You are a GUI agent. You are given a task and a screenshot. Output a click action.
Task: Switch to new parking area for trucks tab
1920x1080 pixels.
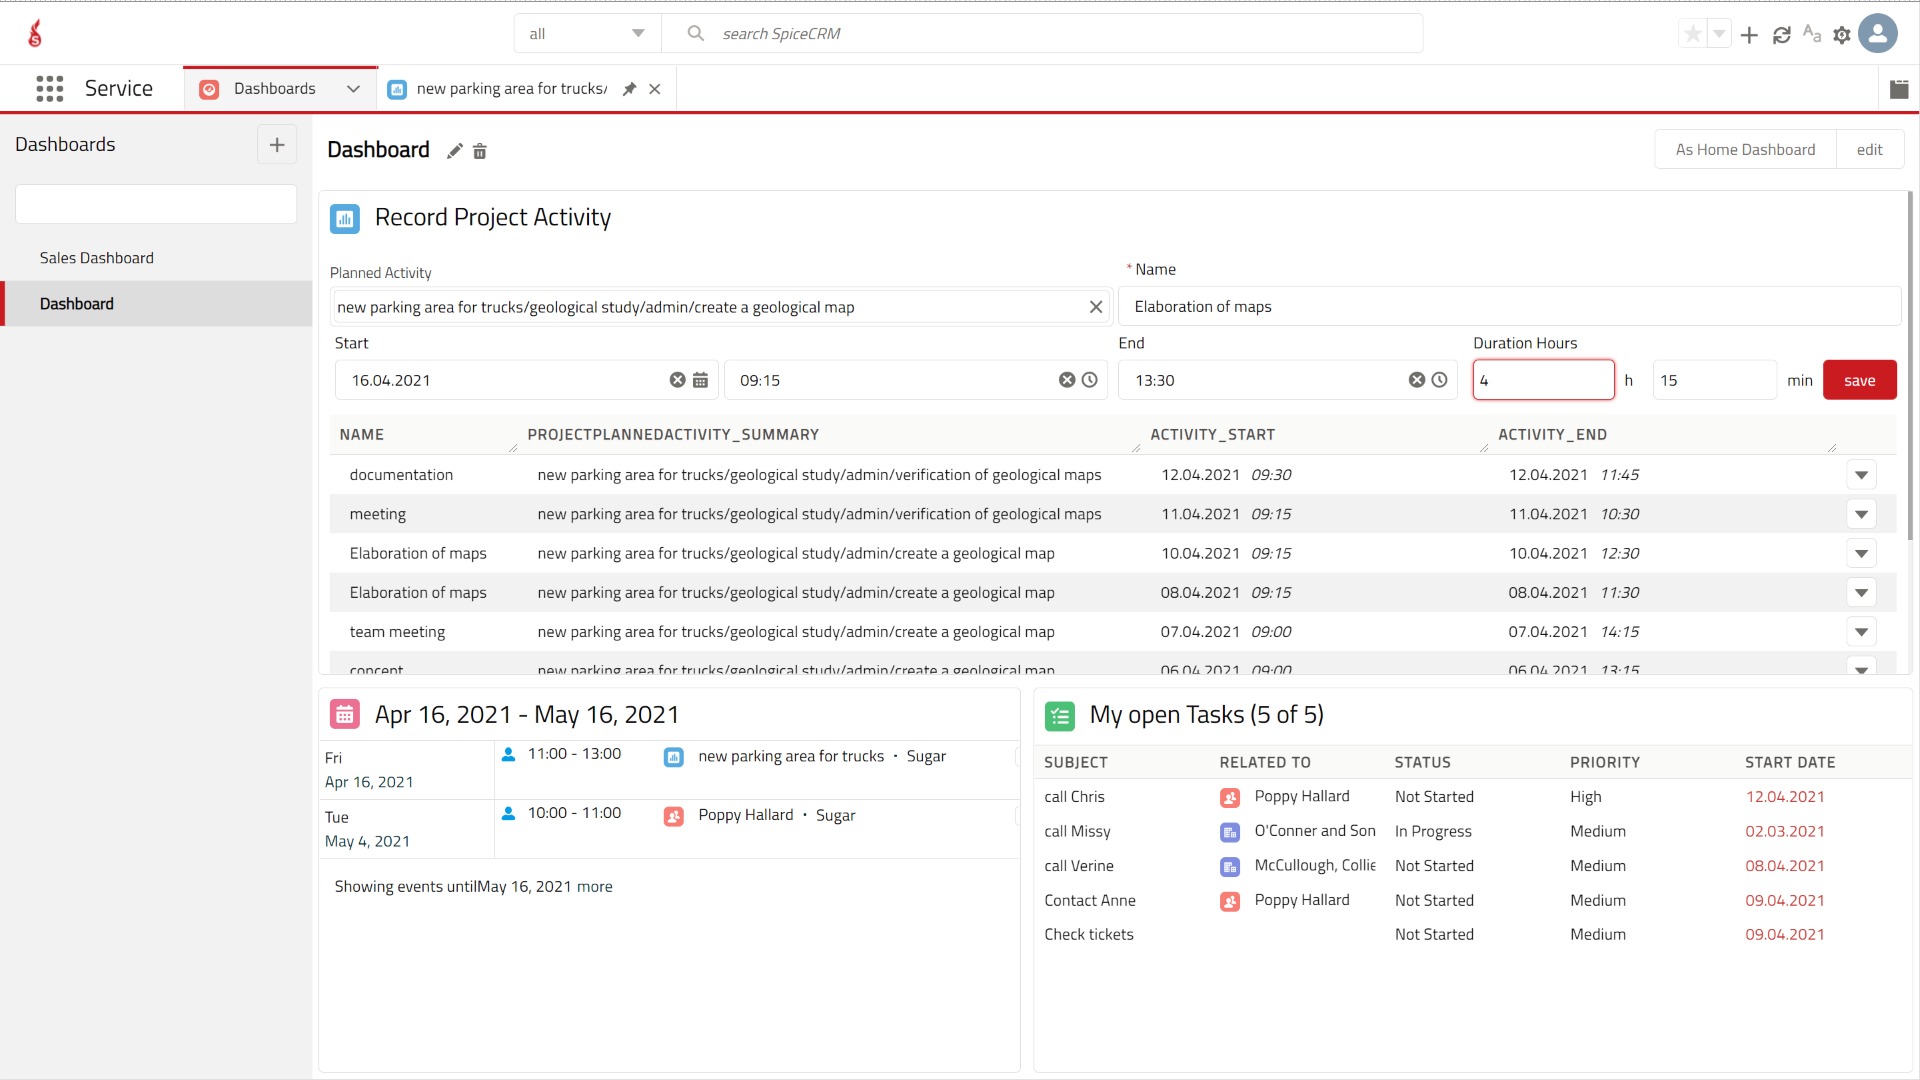(511, 89)
